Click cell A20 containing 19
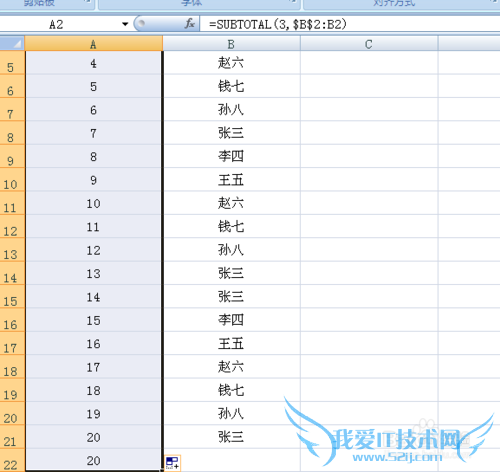Viewport: 500px width, 472px height. pos(94,413)
